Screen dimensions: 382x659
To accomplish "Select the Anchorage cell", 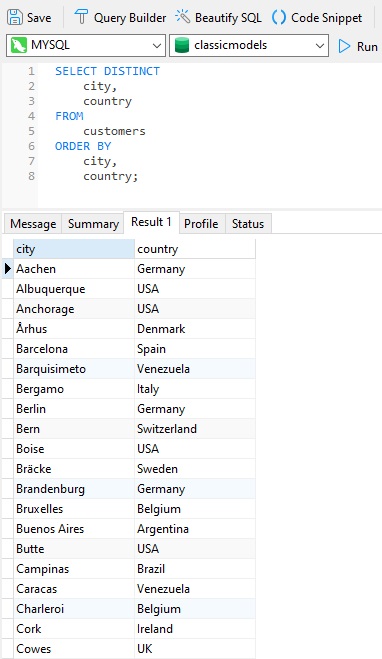I will (74, 309).
